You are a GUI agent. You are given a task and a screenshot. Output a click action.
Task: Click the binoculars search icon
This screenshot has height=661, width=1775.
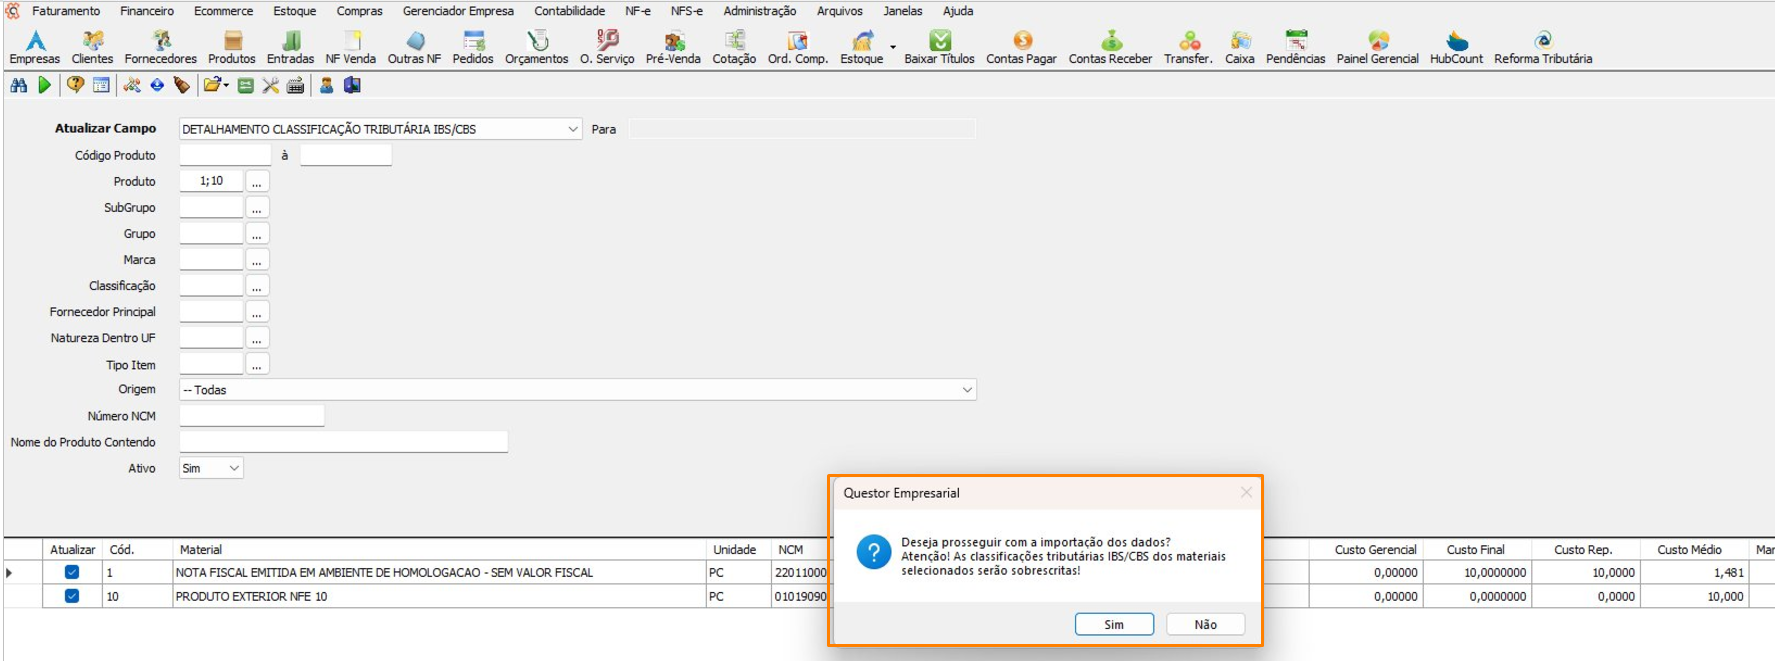19,86
